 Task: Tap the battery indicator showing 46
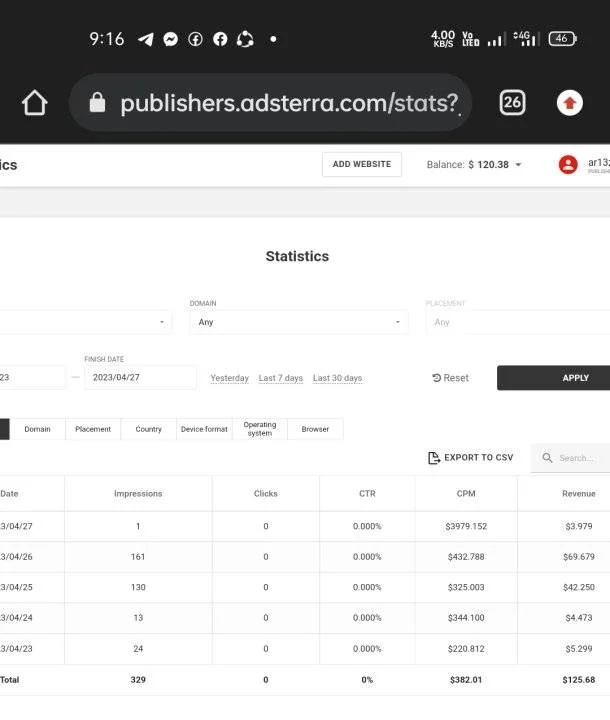(562, 39)
